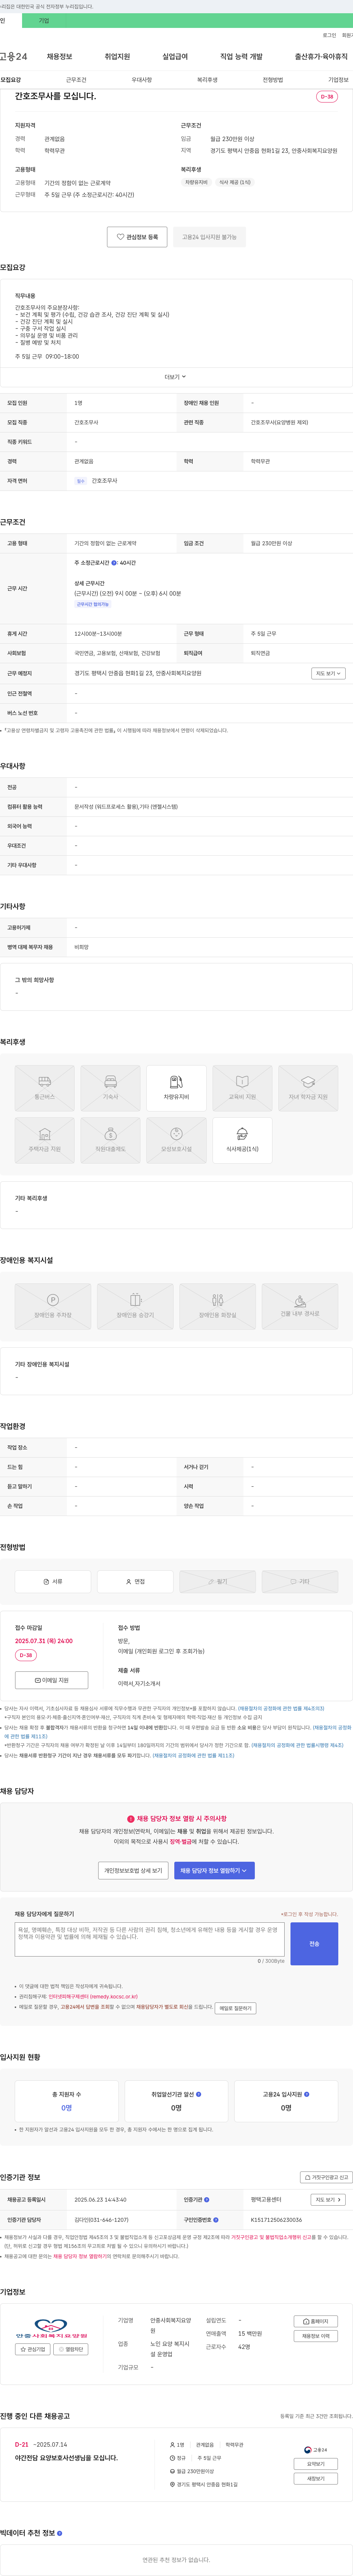
Task: Open the 취업지원 main menu
Action: [117, 57]
